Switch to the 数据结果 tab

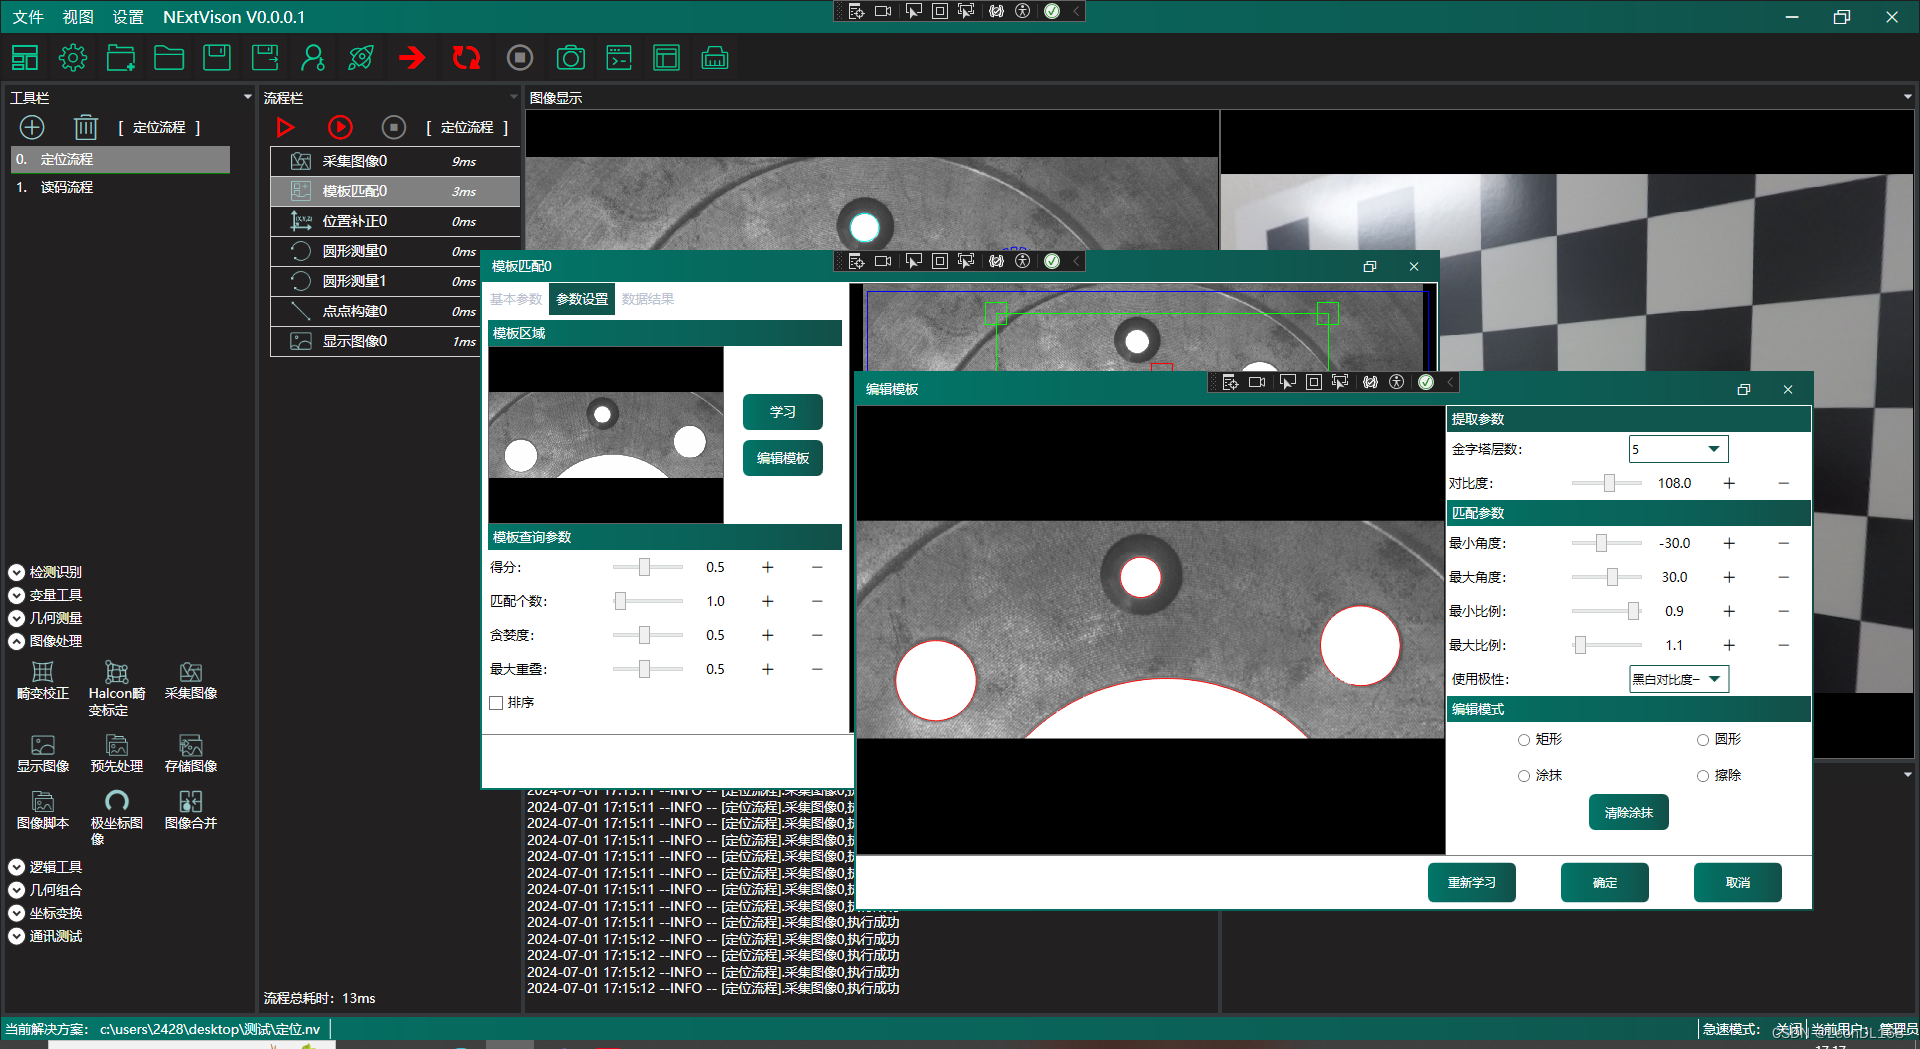(x=648, y=299)
